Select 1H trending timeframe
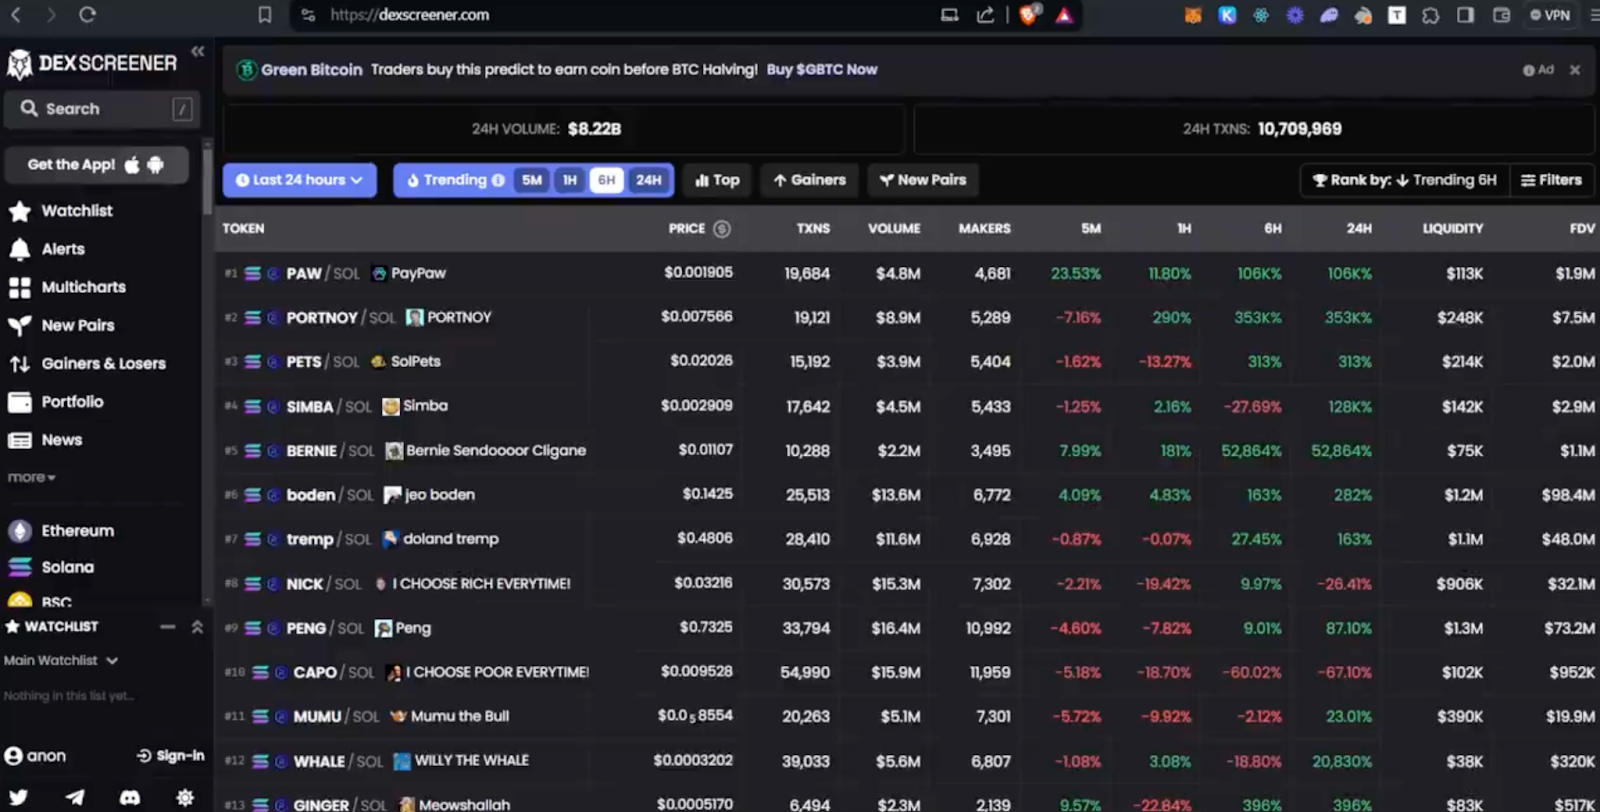1600x812 pixels. click(570, 180)
